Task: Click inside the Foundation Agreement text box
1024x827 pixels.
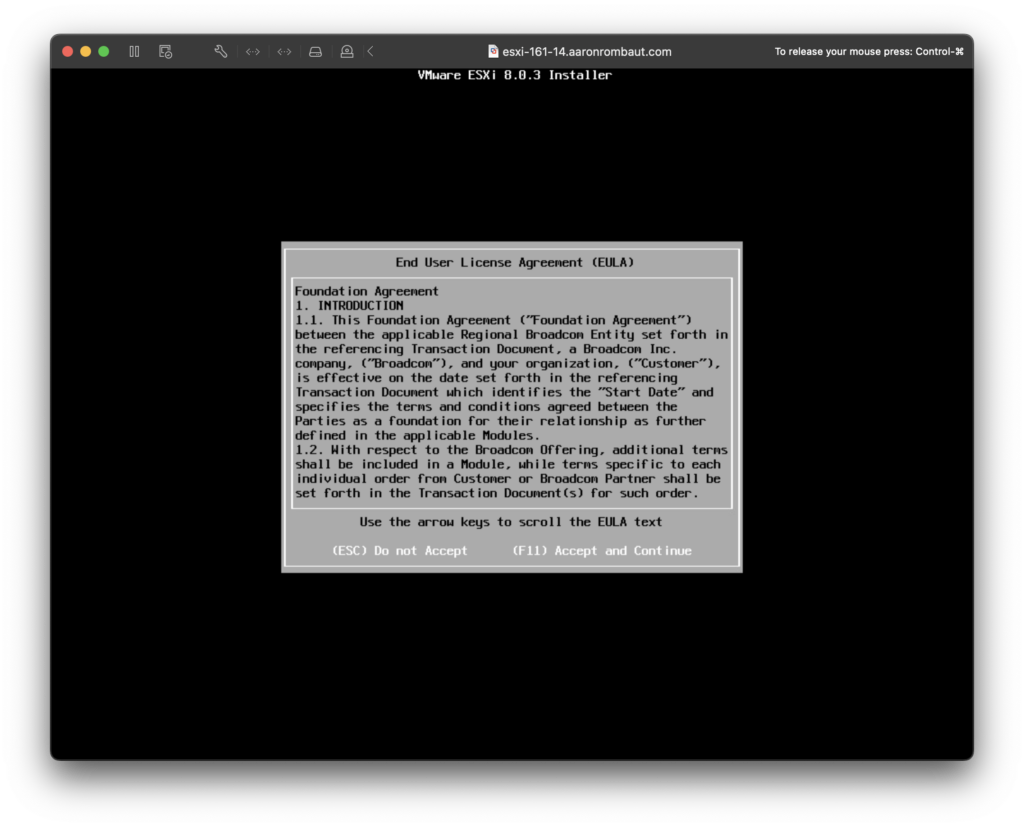Action: click(511, 392)
